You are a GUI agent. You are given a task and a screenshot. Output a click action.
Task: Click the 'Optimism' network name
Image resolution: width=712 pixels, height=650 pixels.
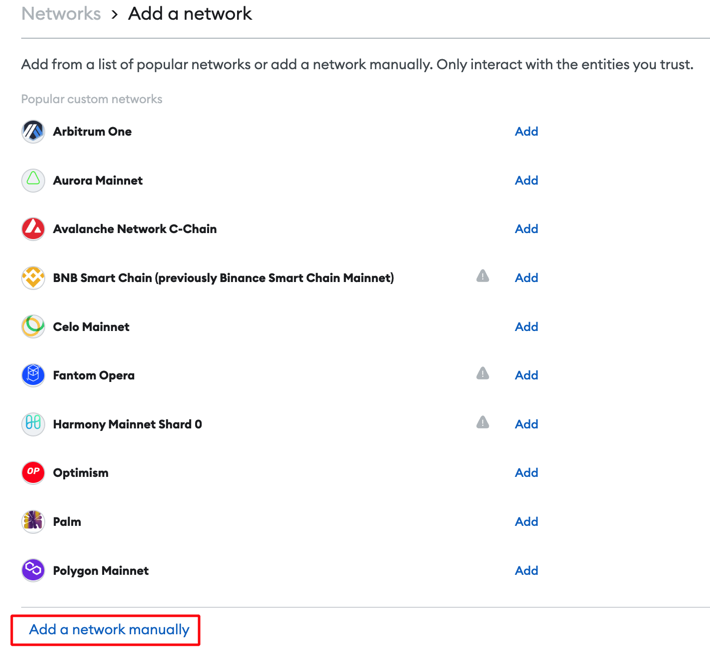(81, 473)
